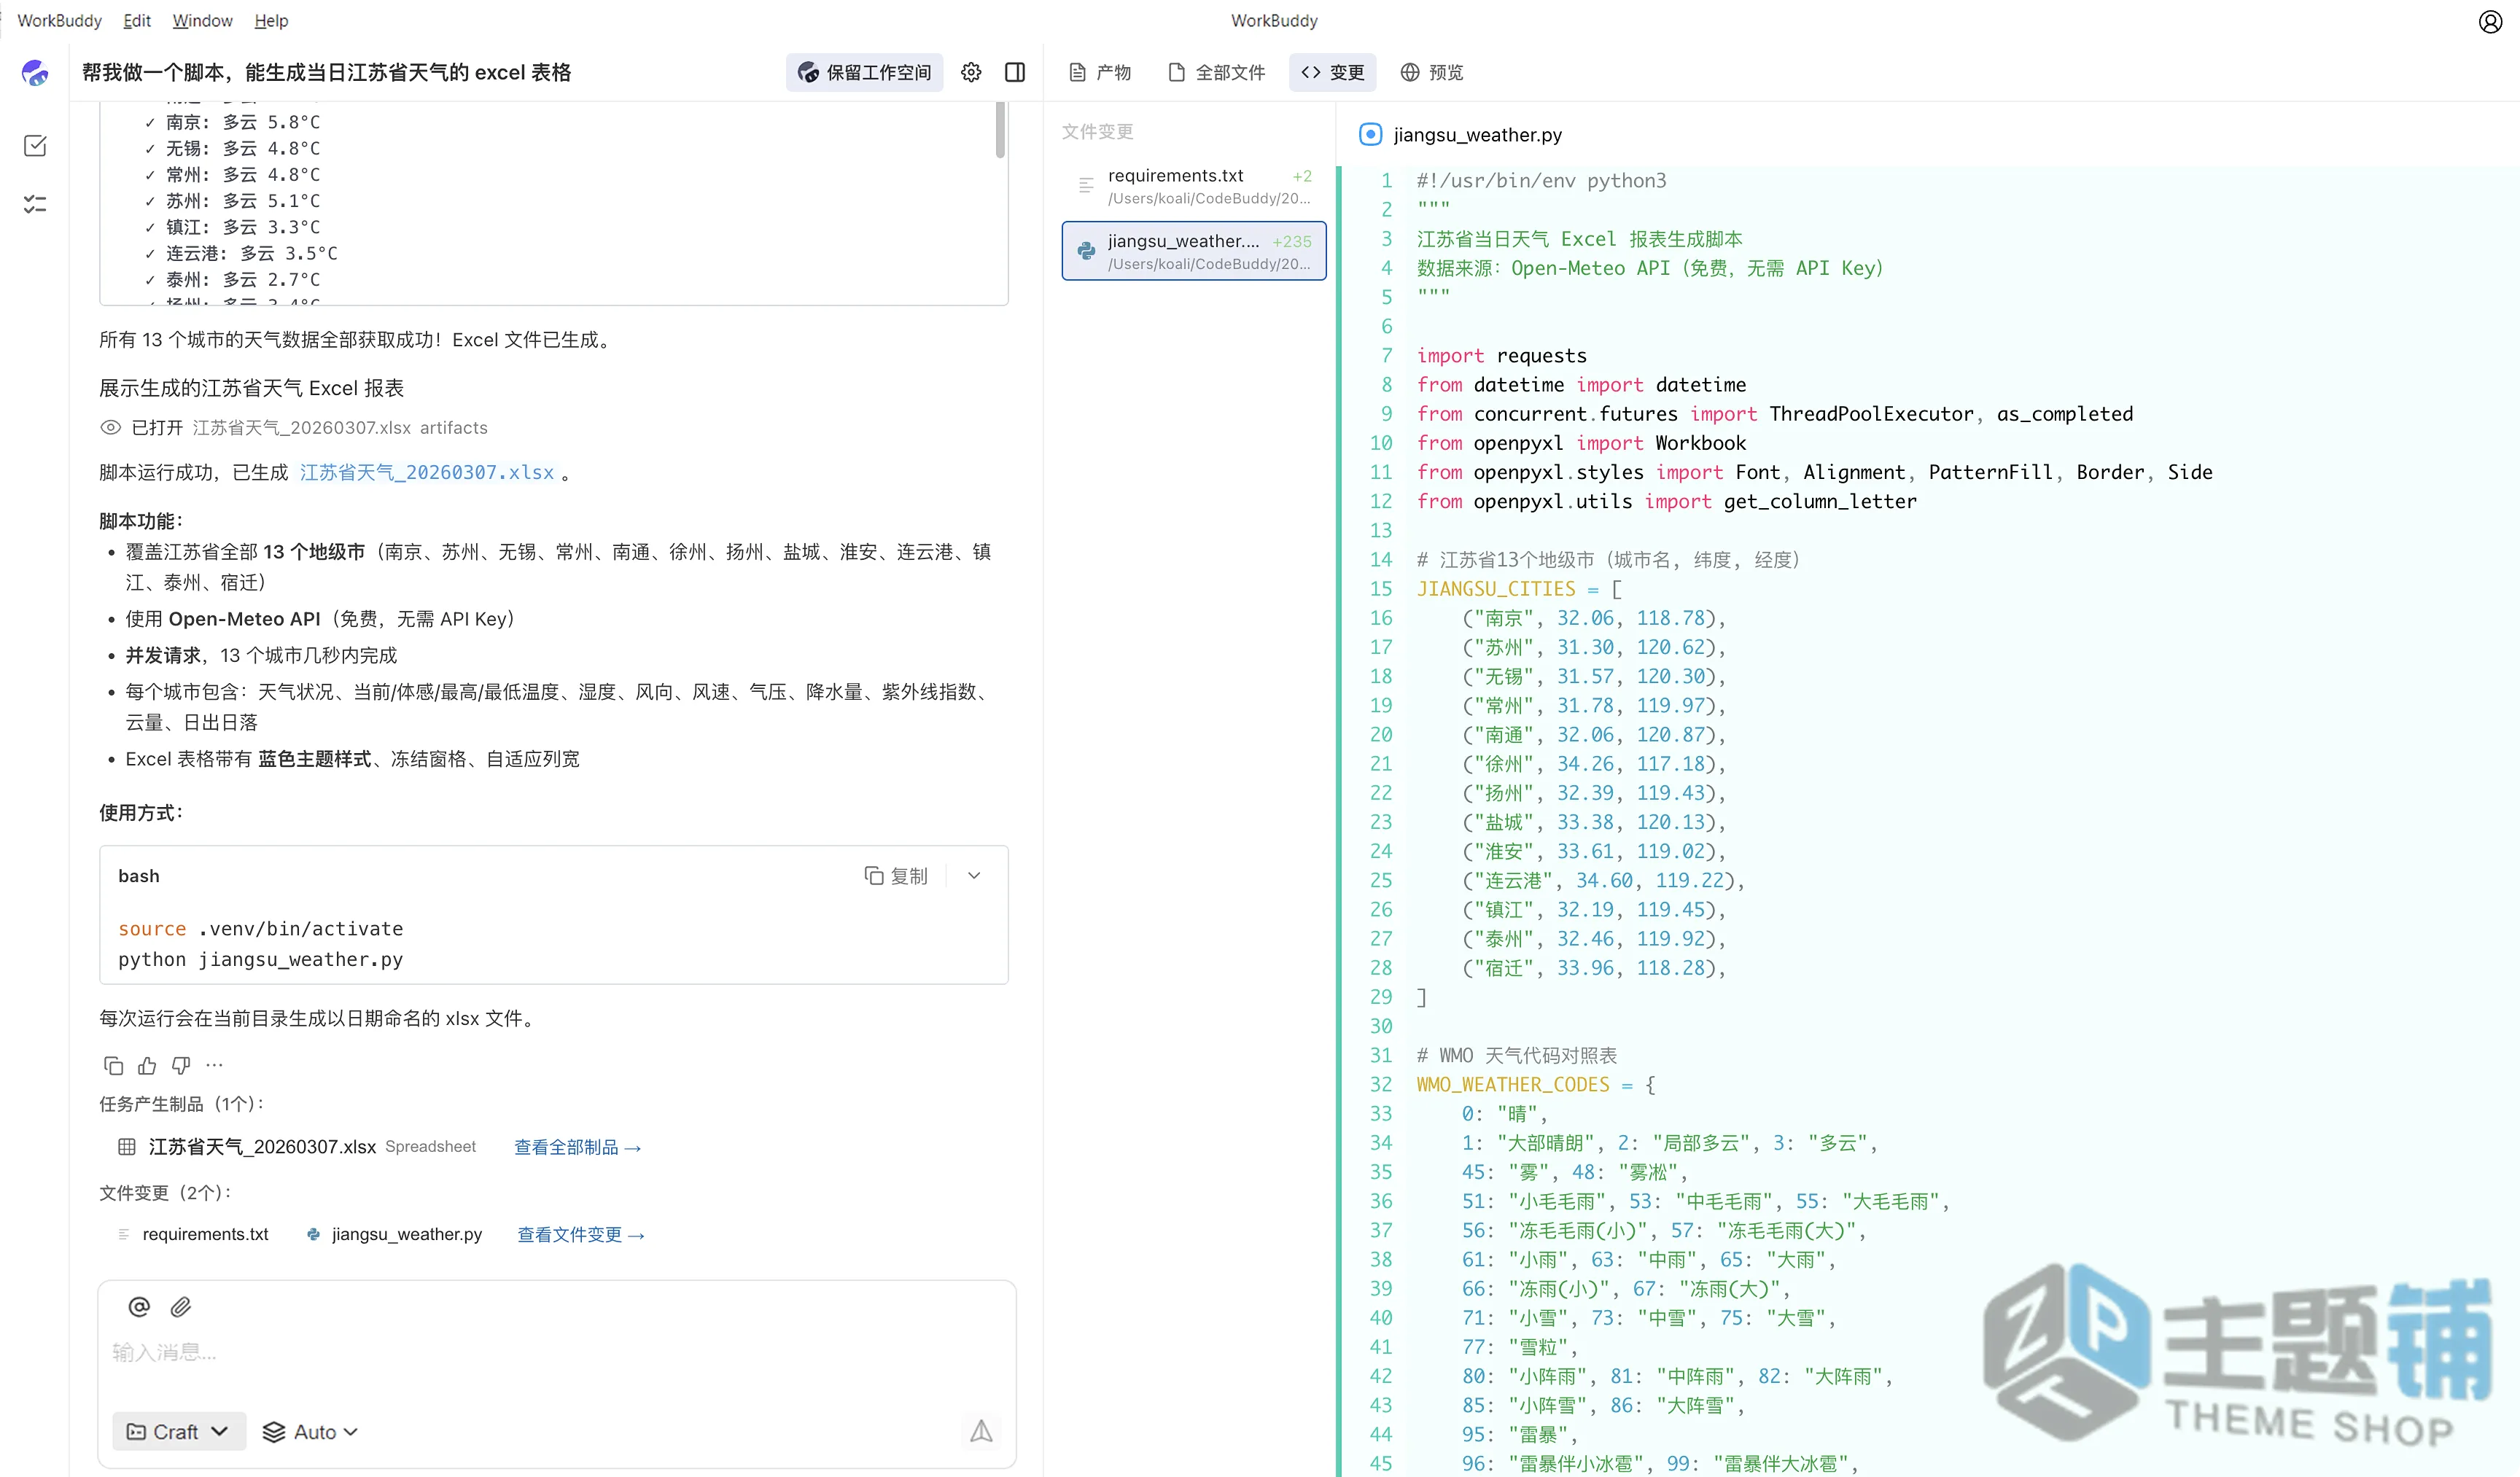This screenshot has height=1477, width=2520.
Task: Click the 保留工作空间 button
Action: [865, 72]
